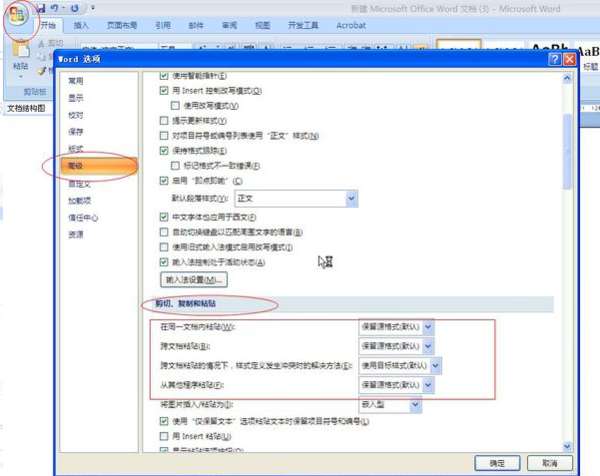Switch to the 视图 ribbon tab
The height and width of the screenshot is (476, 600).
click(262, 26)
